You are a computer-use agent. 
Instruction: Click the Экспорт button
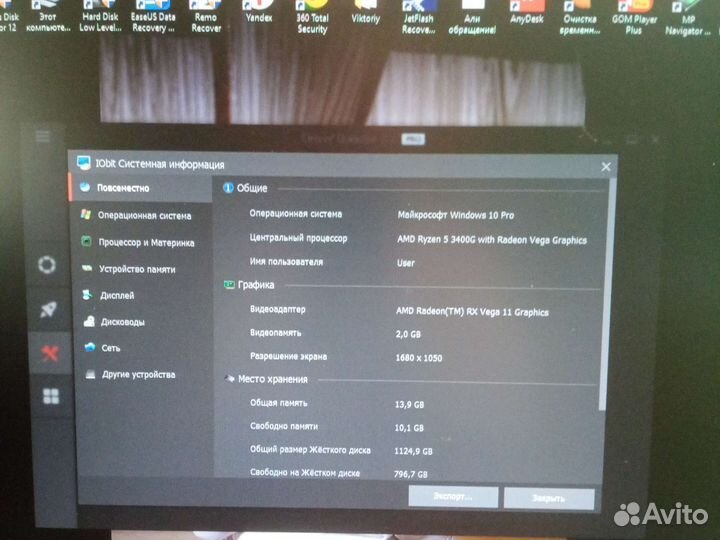[453, 497]
